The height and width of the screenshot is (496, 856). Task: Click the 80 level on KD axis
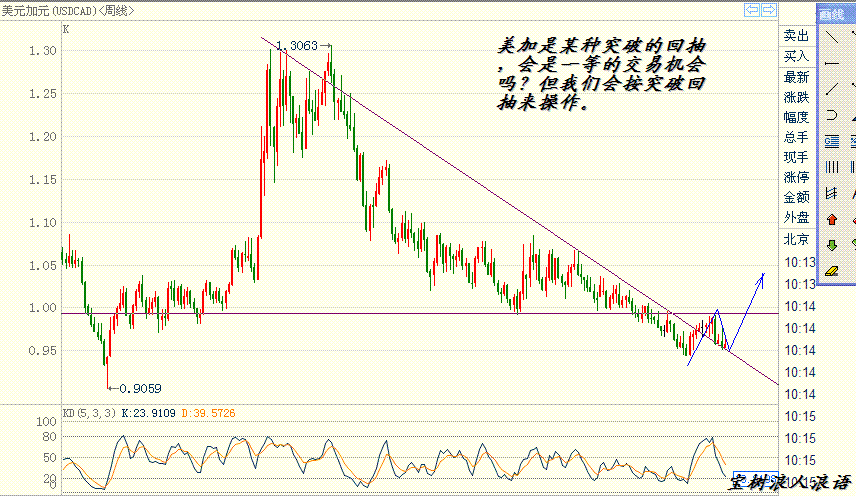(49, 437)
